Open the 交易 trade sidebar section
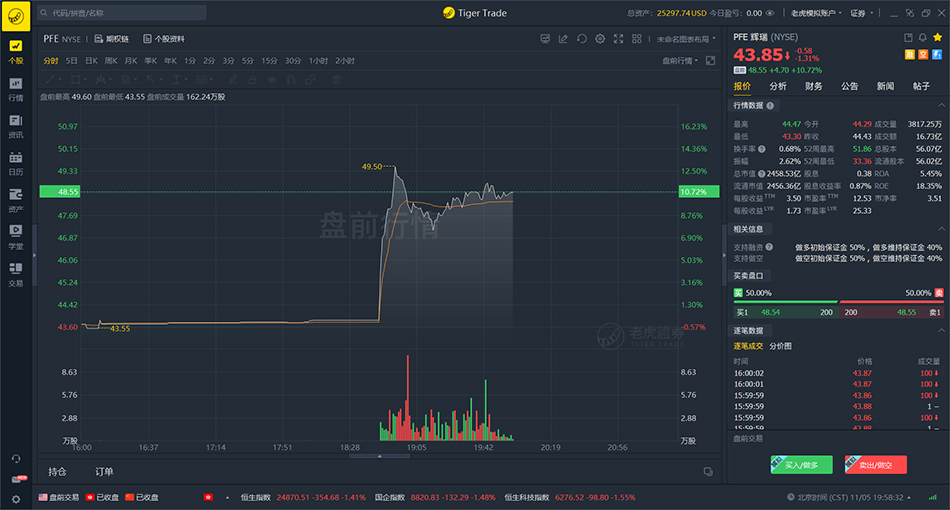Viewport: 950px width, 510px height. point(16,274)
